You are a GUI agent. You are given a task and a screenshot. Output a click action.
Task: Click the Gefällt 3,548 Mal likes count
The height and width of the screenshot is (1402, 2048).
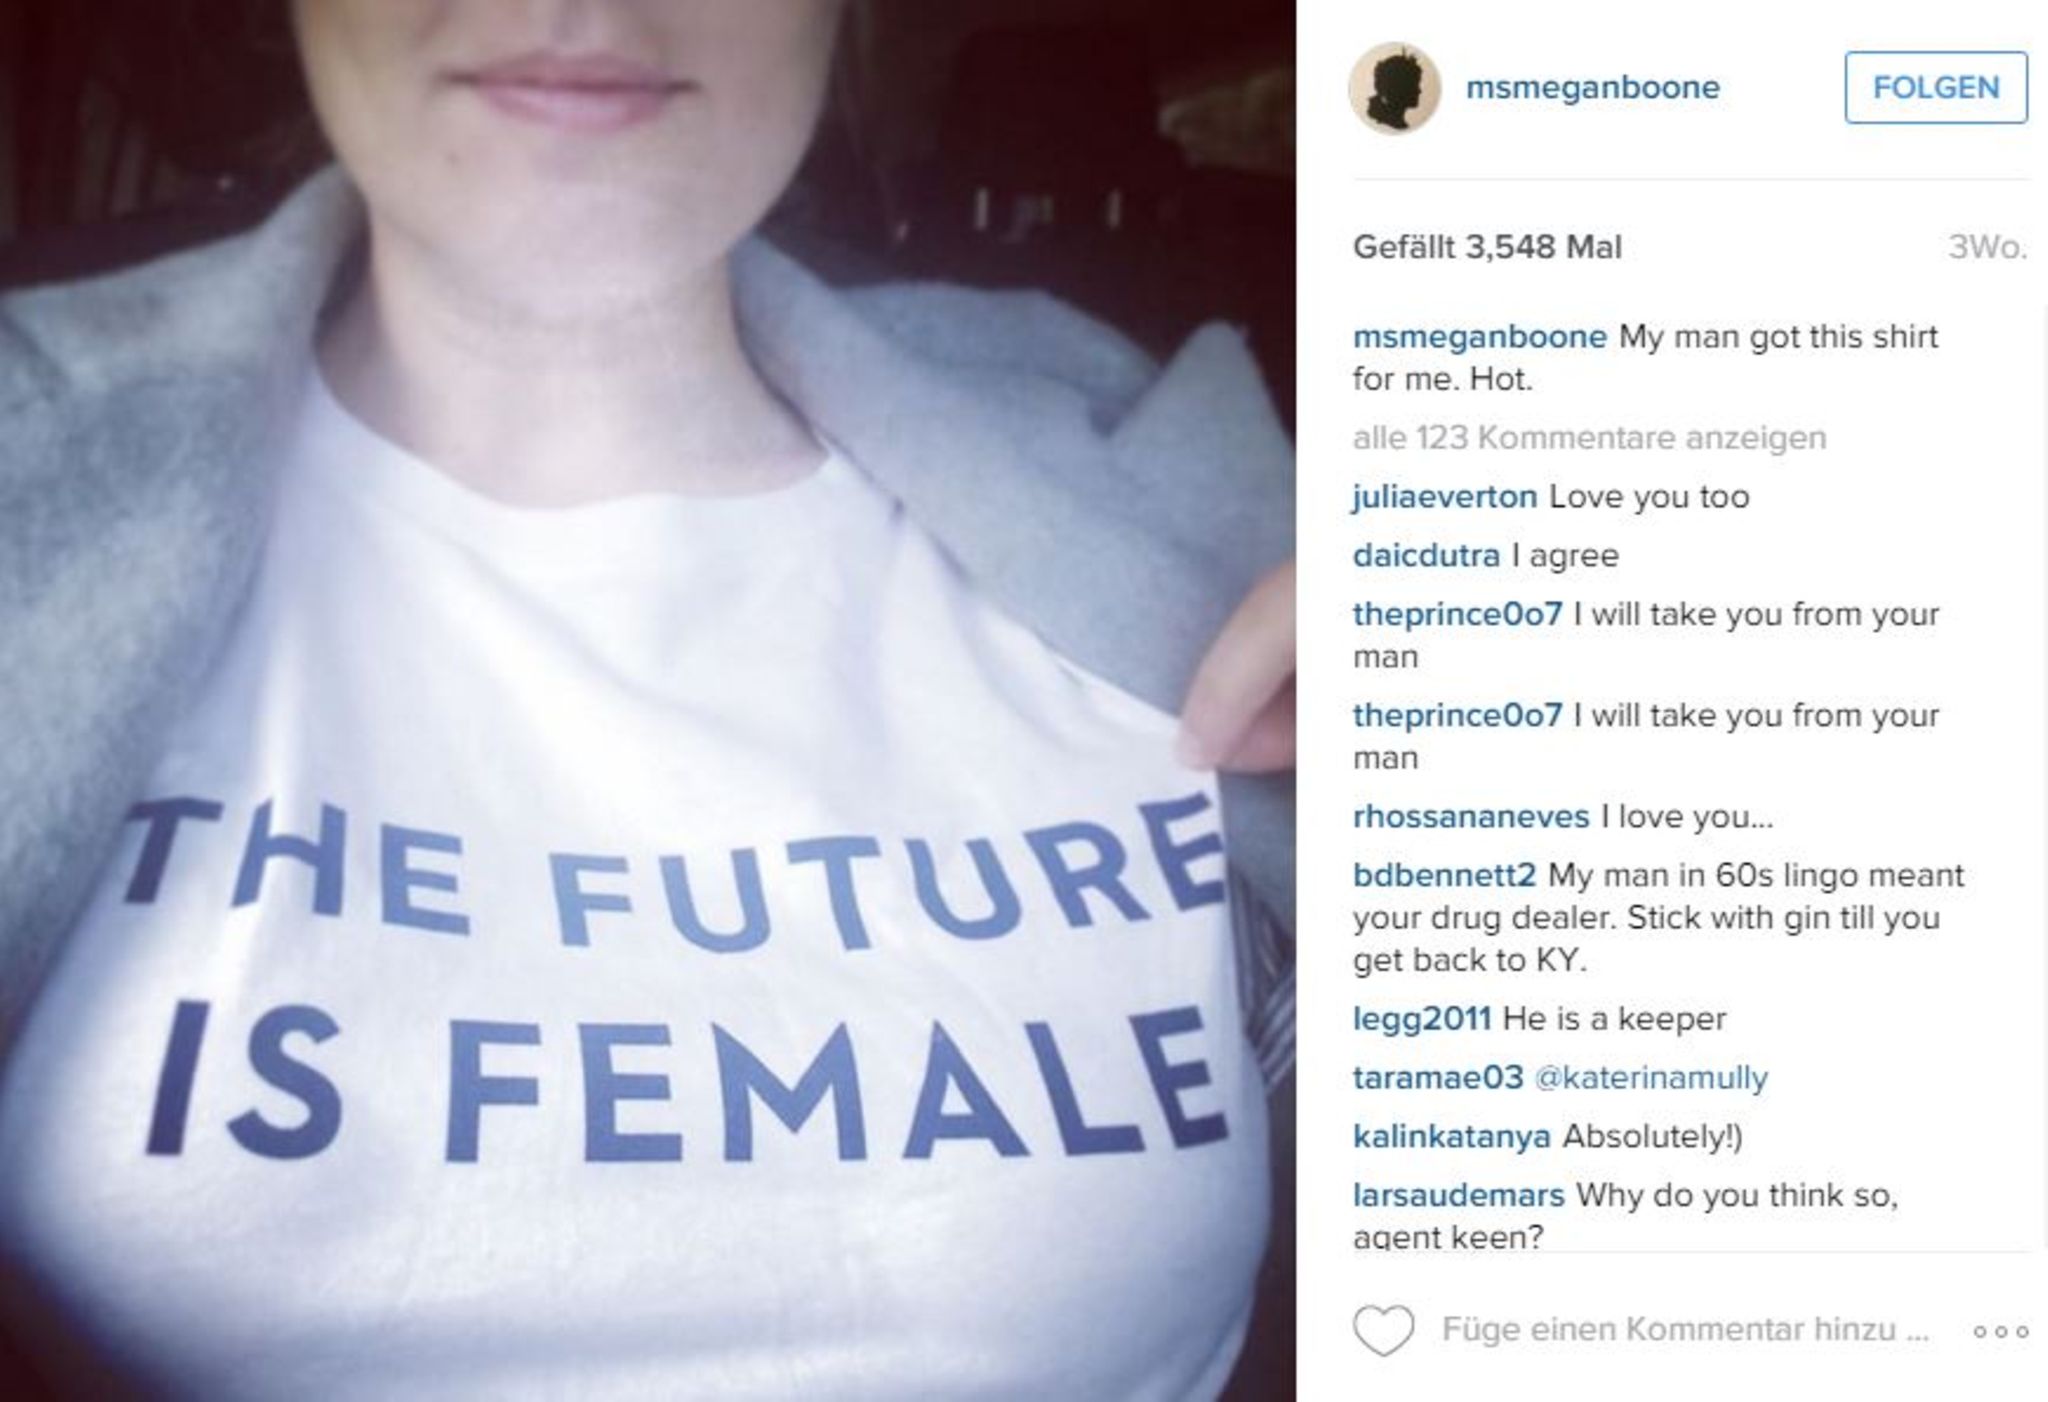click(1487, 247)
